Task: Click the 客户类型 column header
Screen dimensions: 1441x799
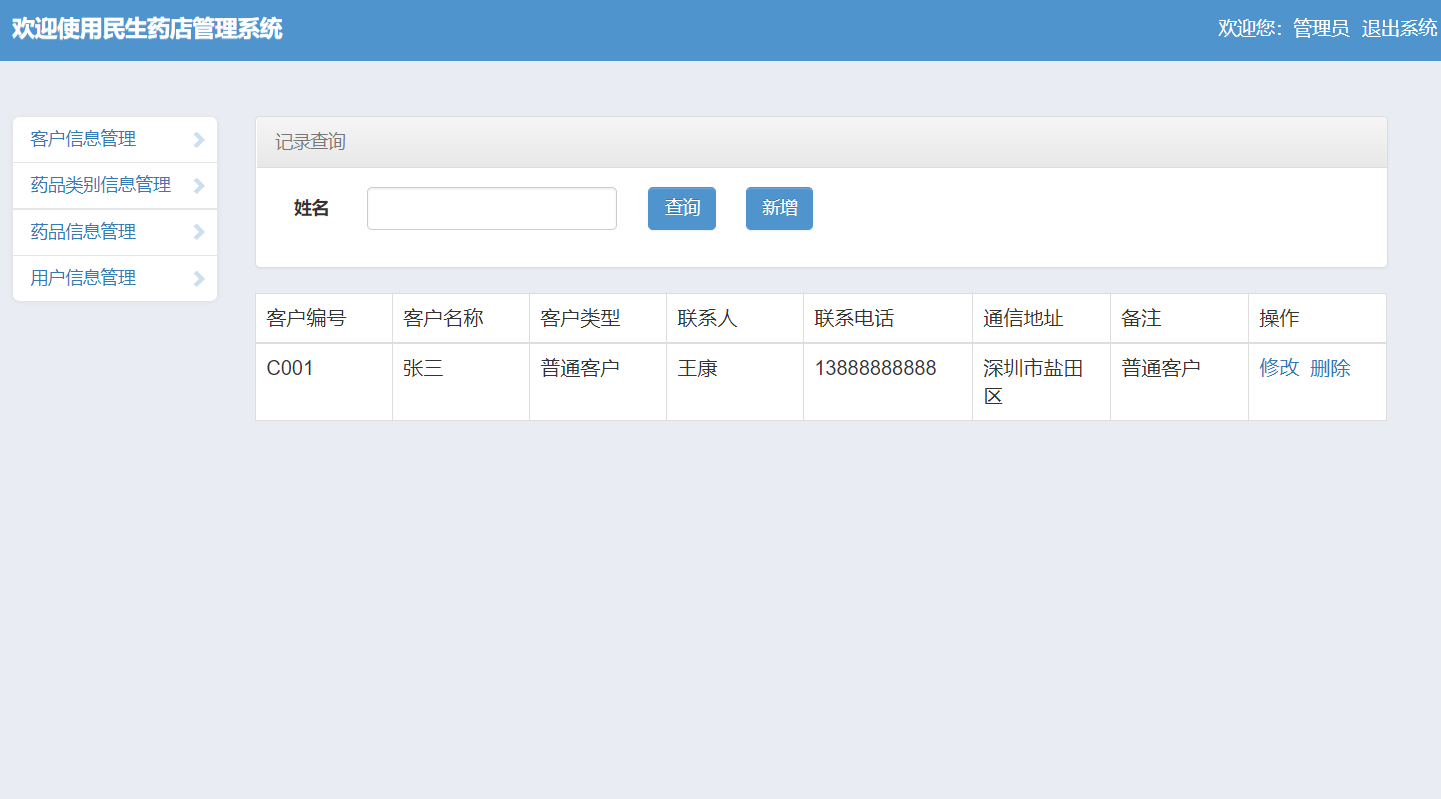Action: (598, 318)
